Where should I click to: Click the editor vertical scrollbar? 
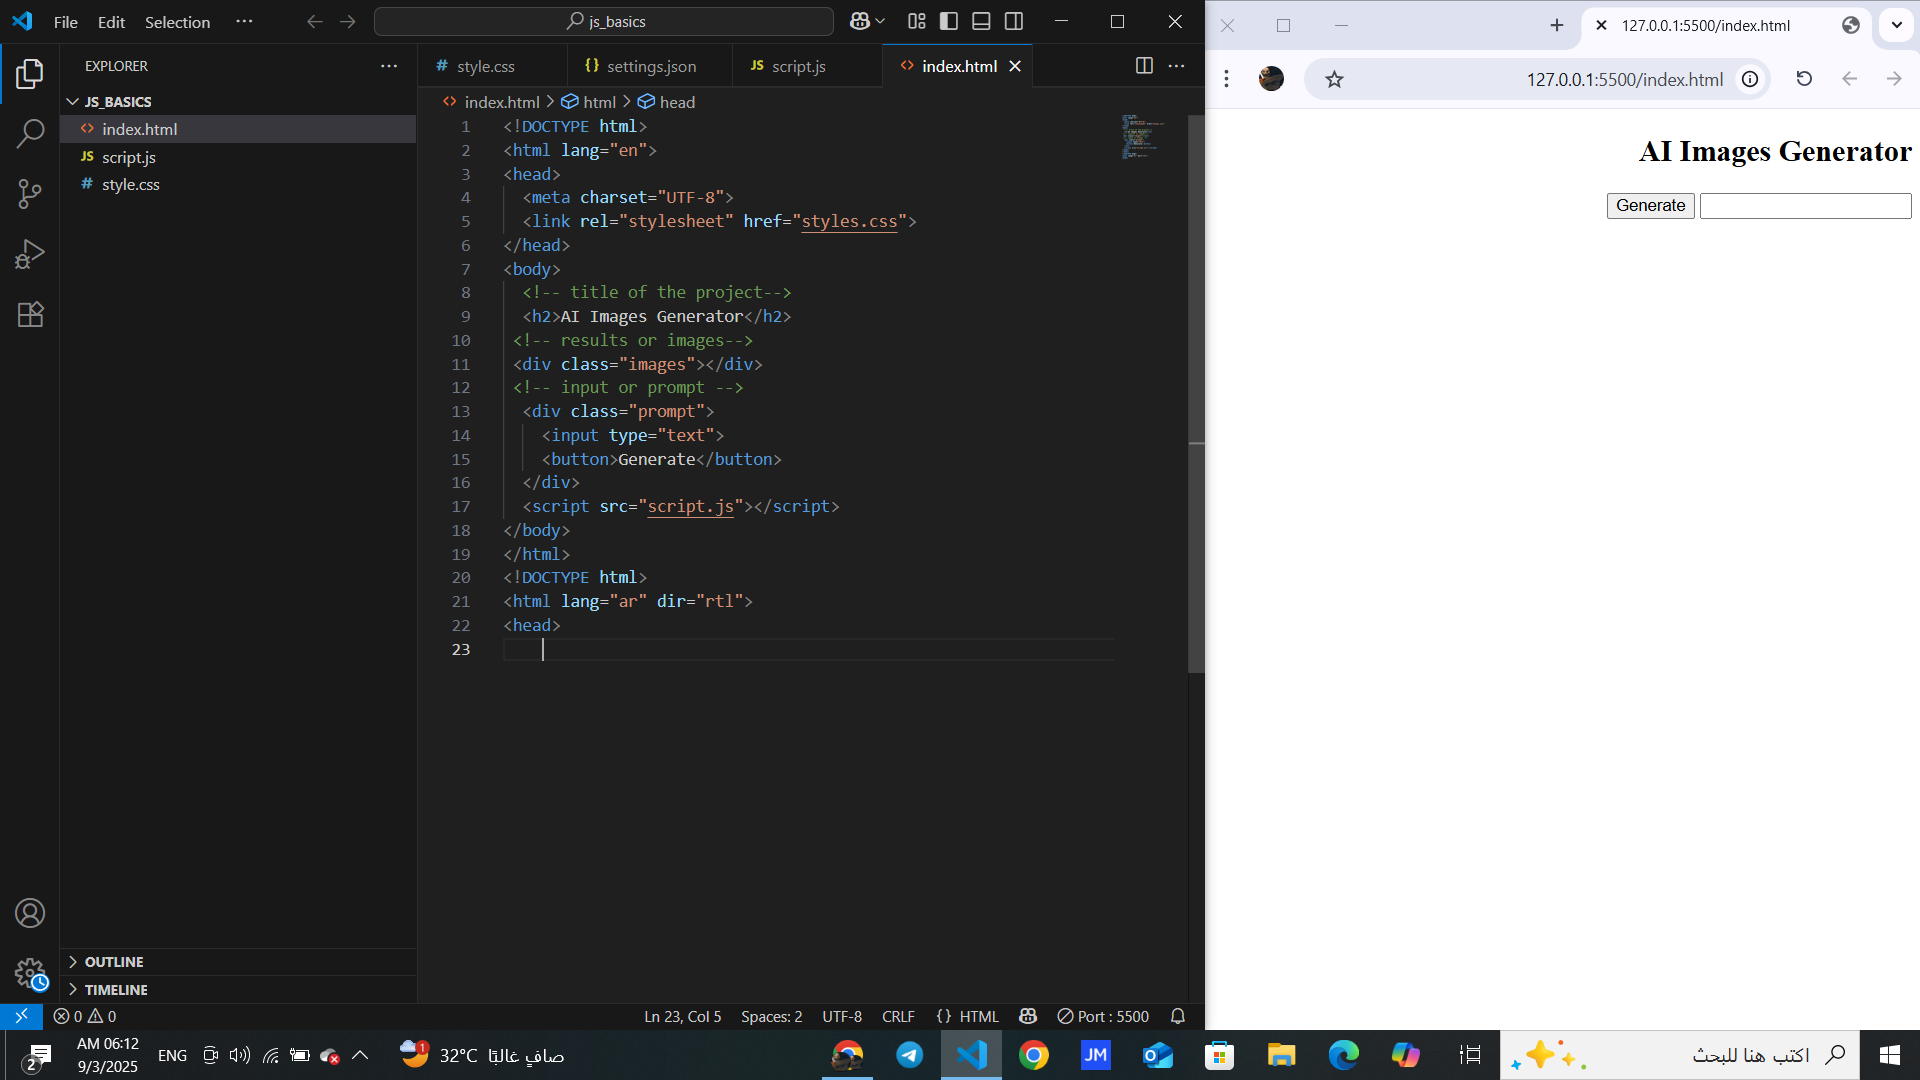click(x=1196, y=394)
